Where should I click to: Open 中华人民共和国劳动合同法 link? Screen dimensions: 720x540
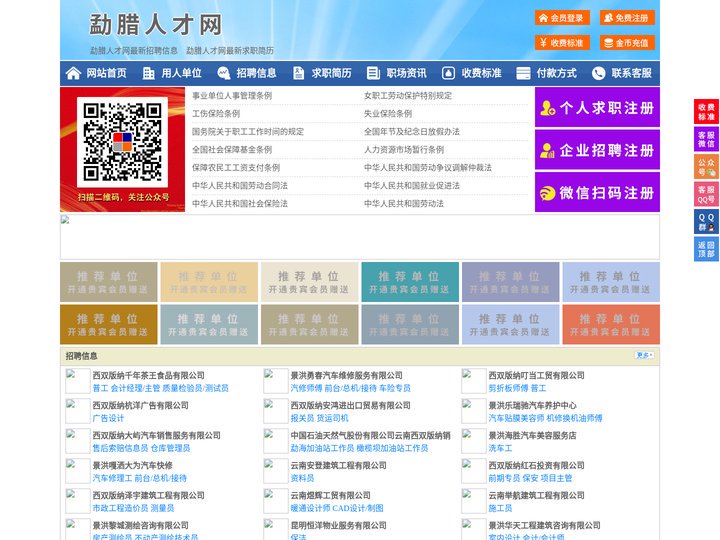(240, 186)
